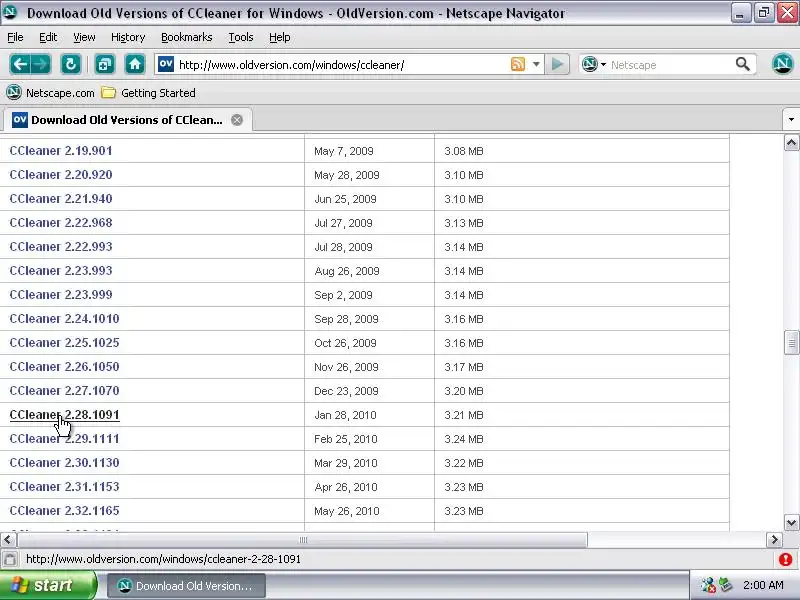Open the CCleaner 2.23.993 link

point(61,270)
